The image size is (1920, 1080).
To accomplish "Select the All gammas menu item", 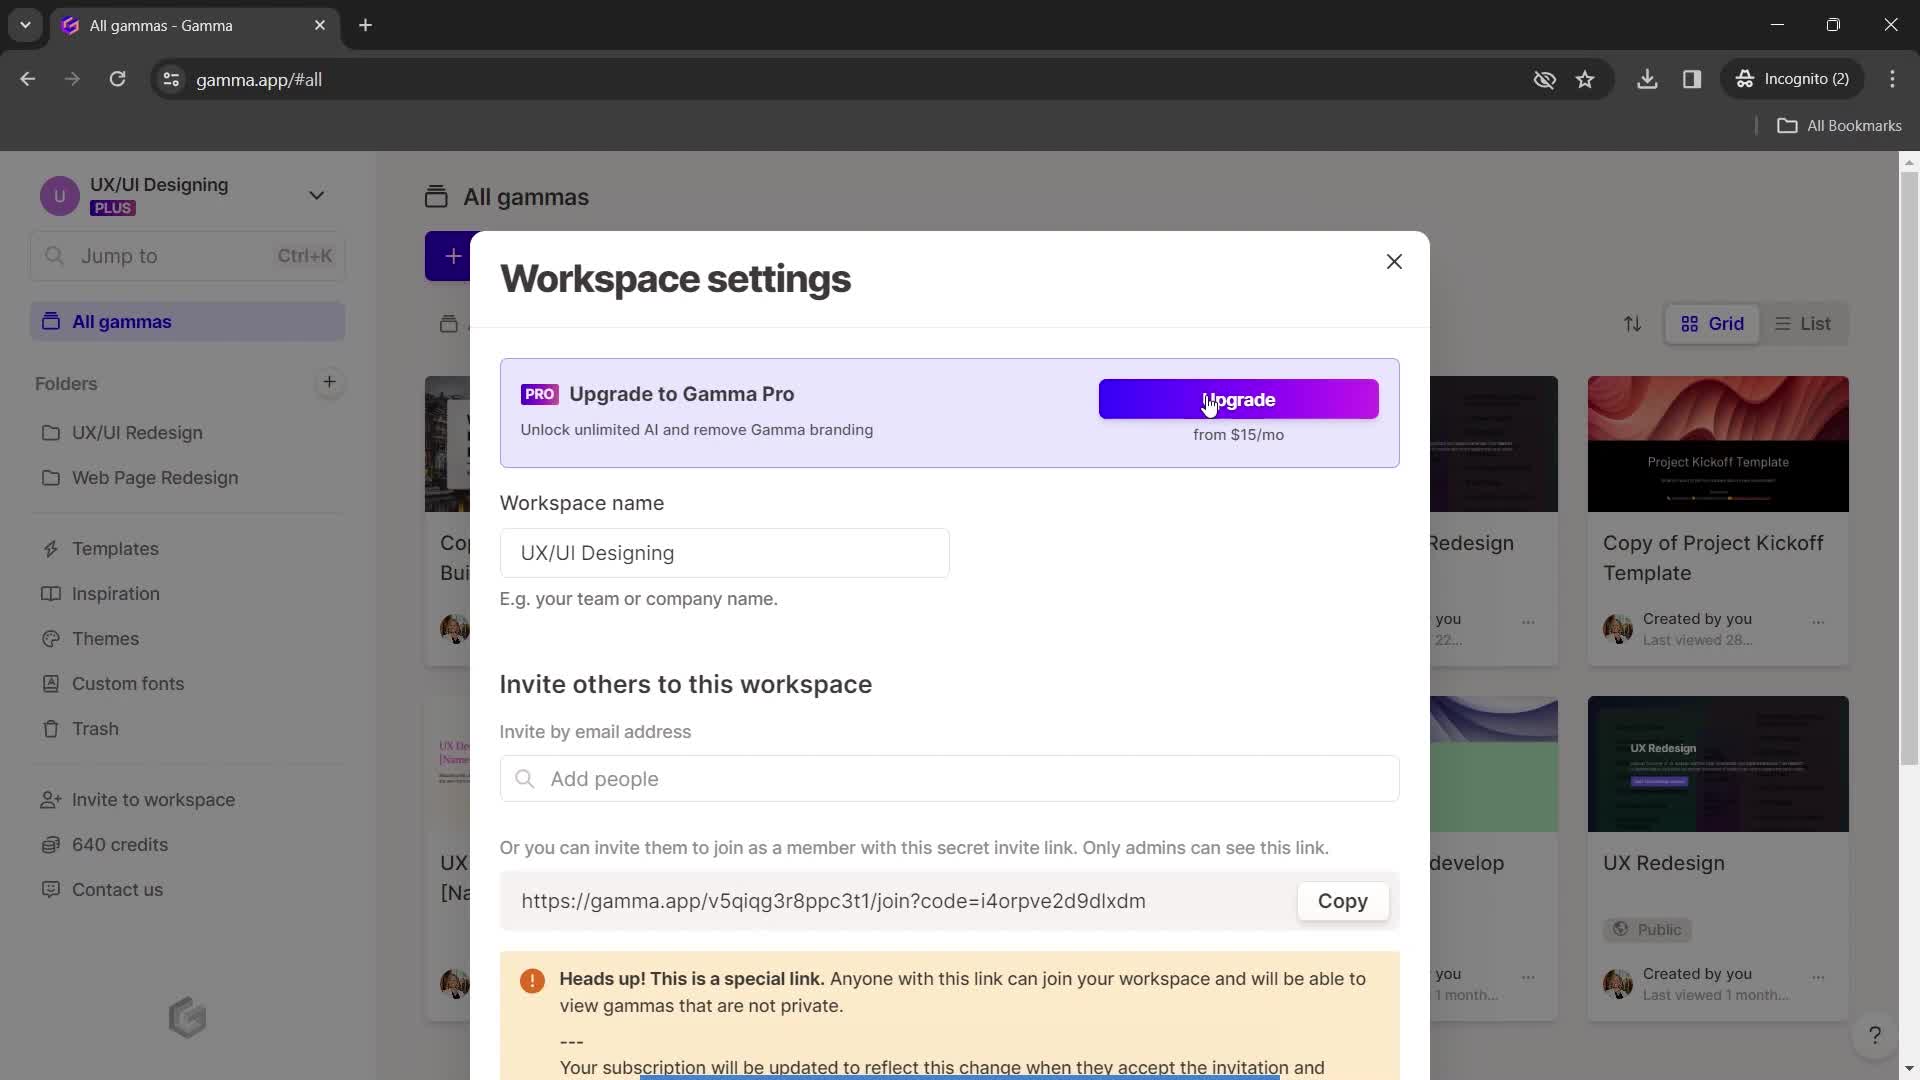I will 120,322.
